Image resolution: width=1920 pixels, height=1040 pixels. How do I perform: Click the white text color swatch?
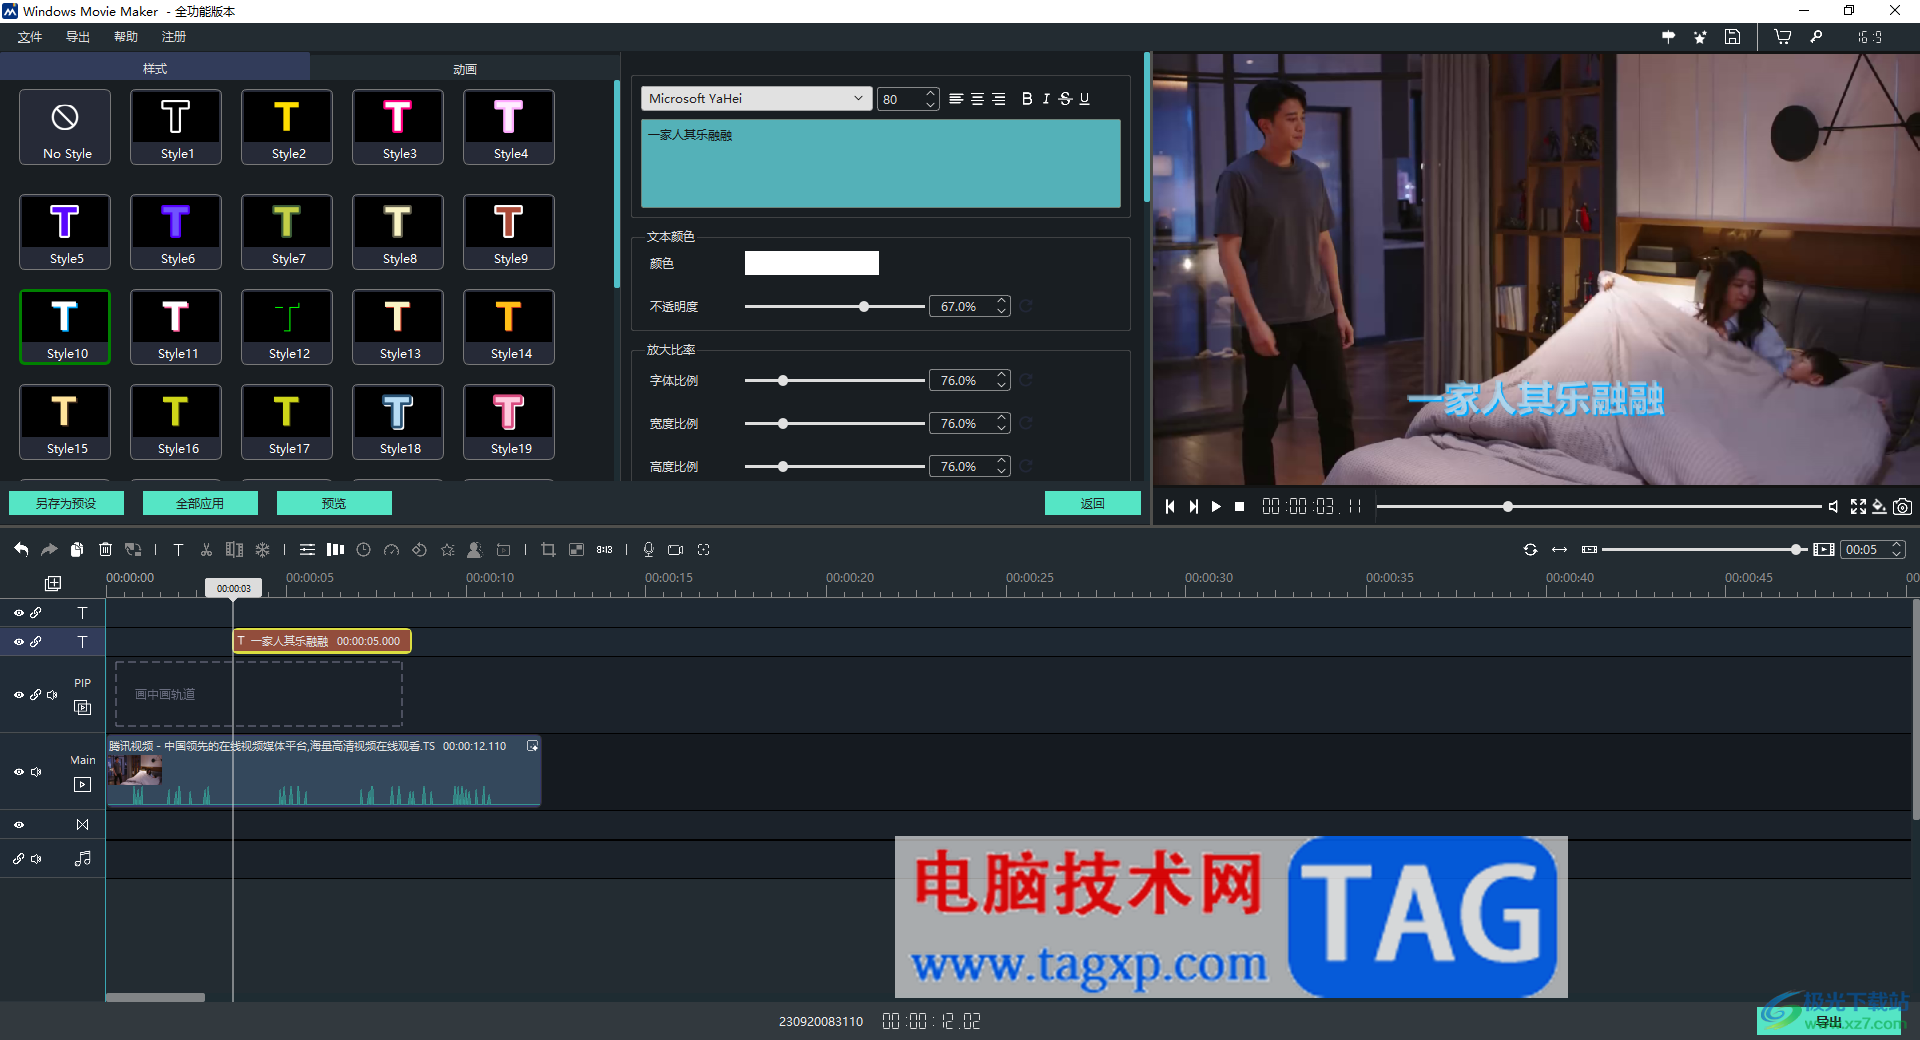click(x=812, y=263)
